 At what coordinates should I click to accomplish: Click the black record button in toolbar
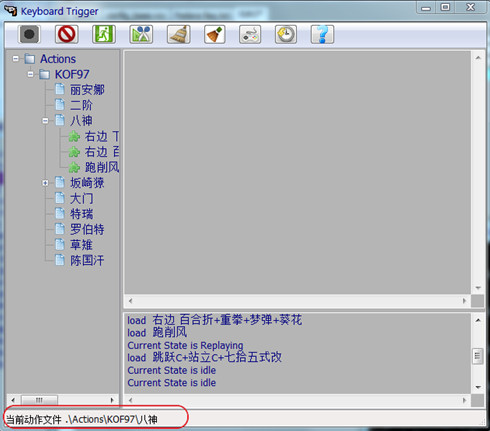point(29,34)
